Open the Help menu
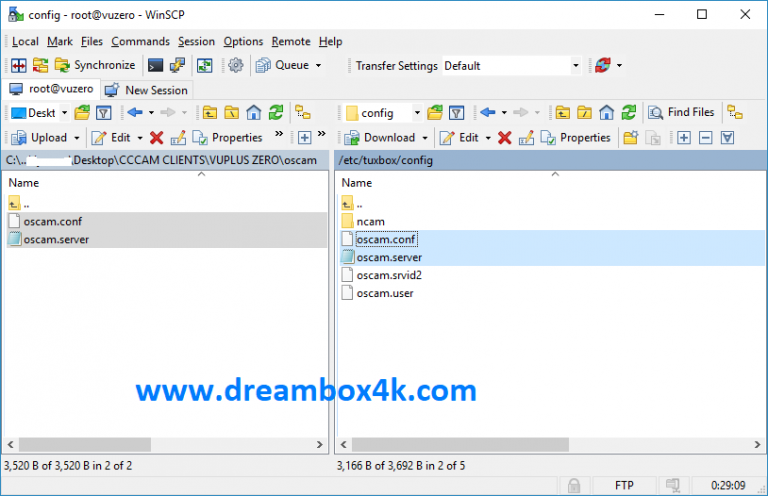Screen dimensions: 768x496 (330, 42)
